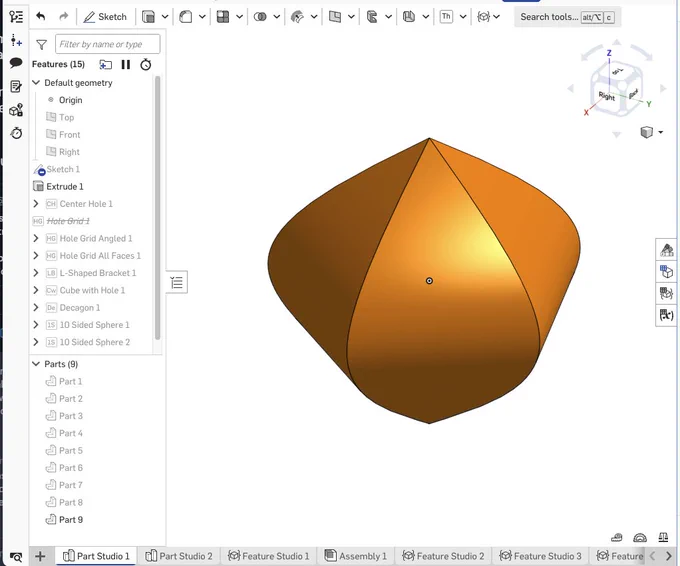Open the notes panel icon in sidebar
The image size is (680, 566).
click(16, 86)
